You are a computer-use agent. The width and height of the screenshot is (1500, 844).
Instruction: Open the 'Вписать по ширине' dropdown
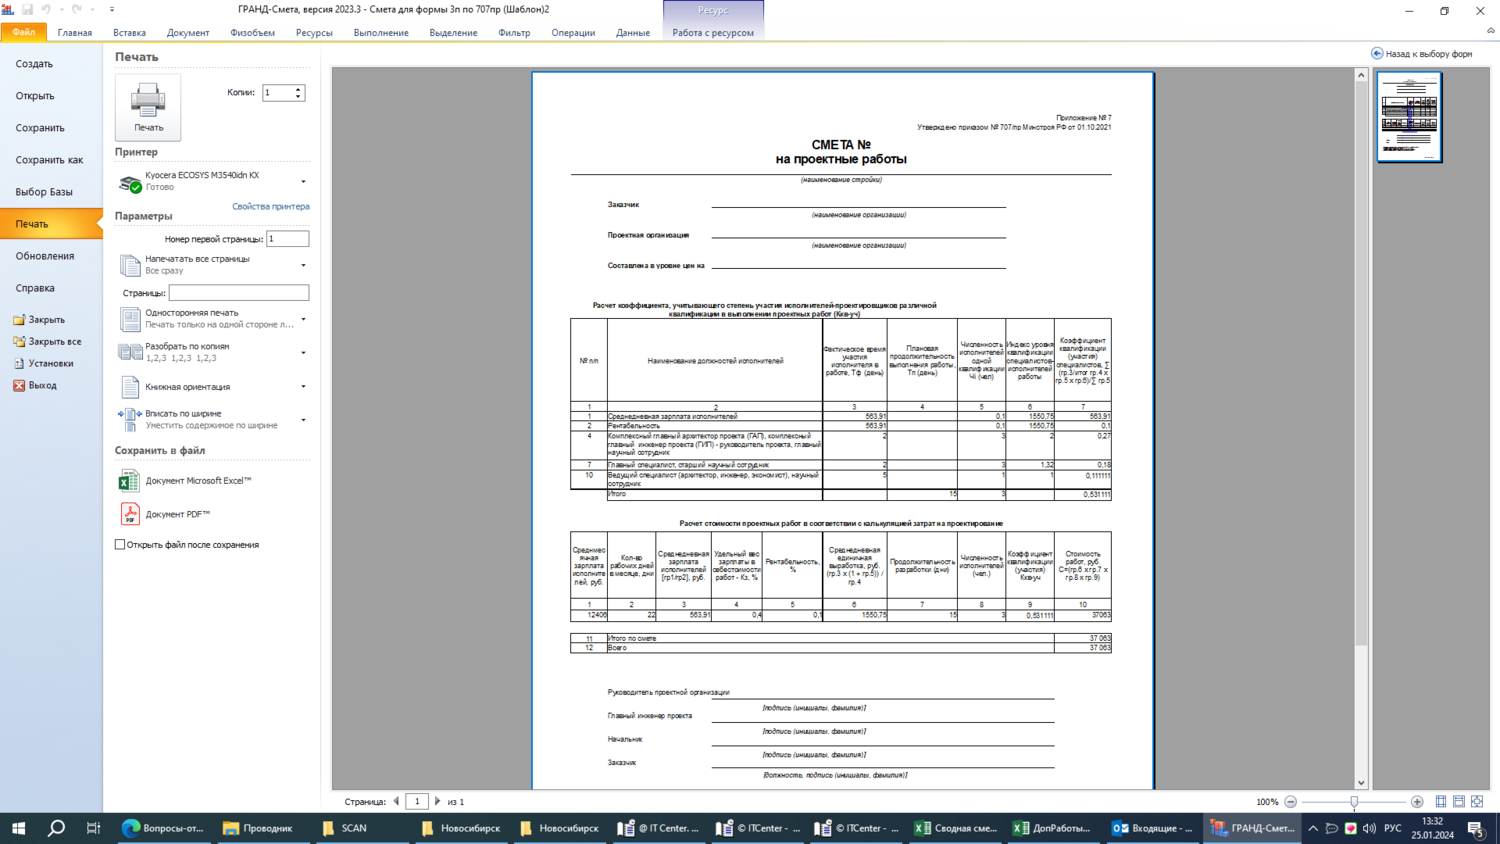pyautogui.click(x=303, y=420)
